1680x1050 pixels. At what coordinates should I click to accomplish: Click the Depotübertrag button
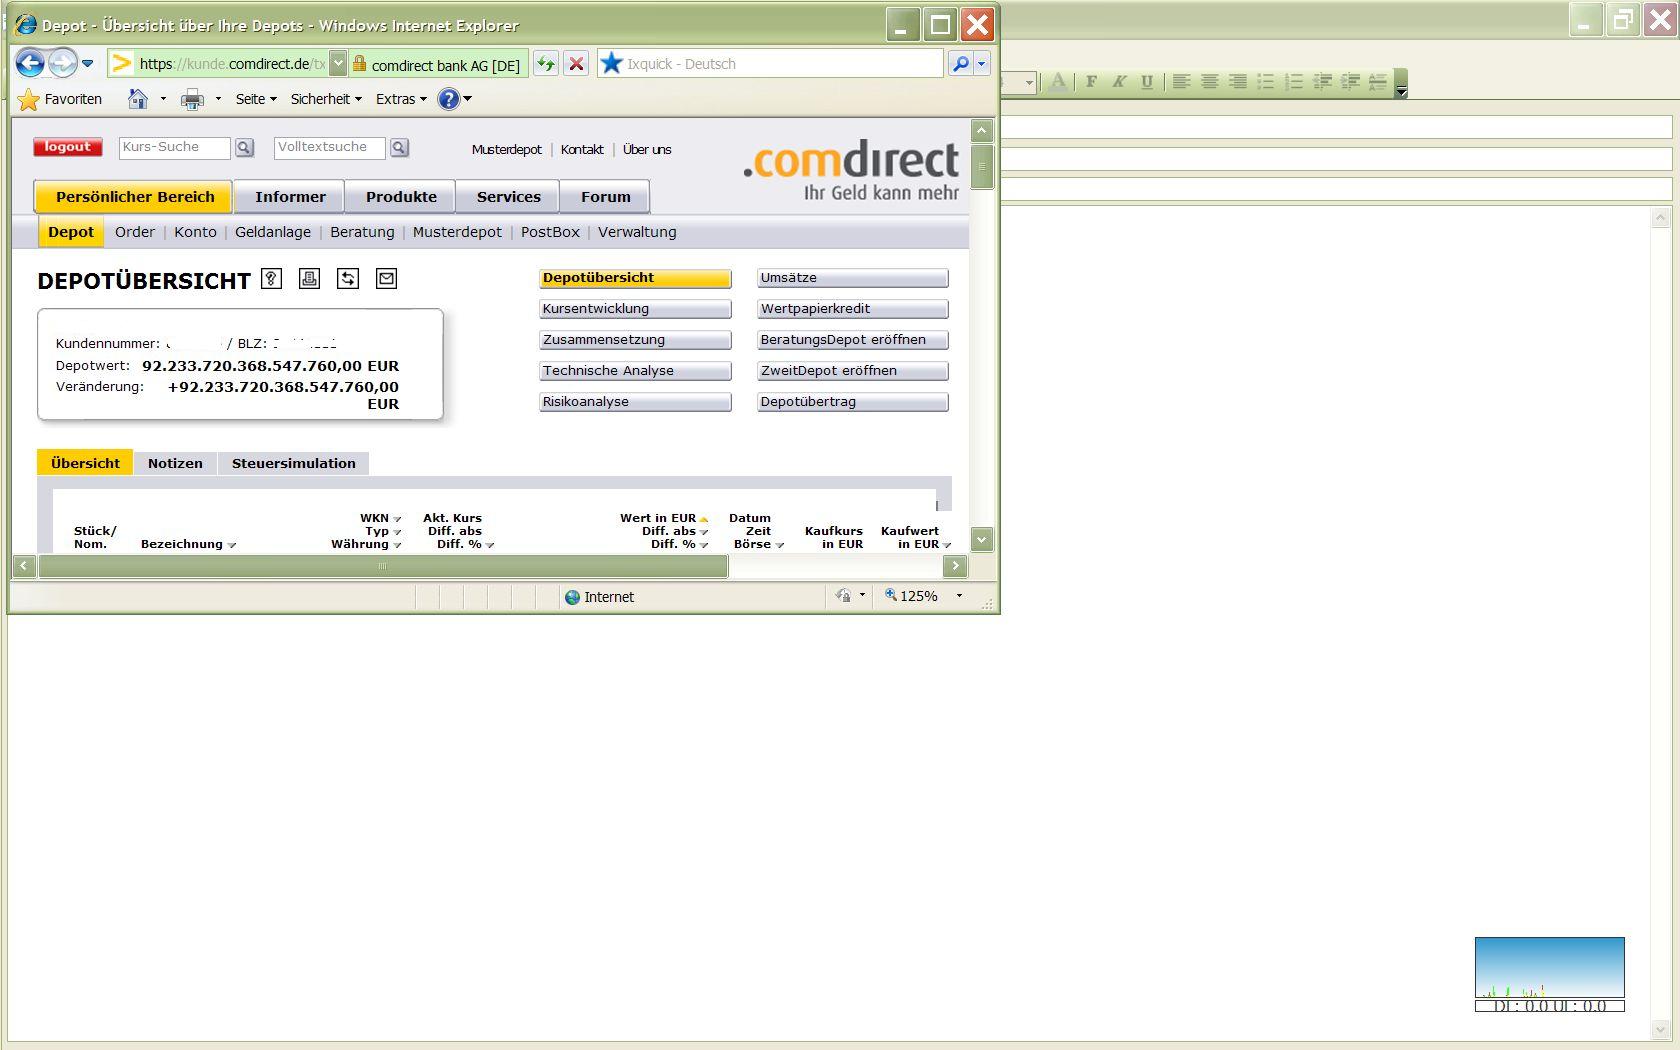[x=853, y=402]
